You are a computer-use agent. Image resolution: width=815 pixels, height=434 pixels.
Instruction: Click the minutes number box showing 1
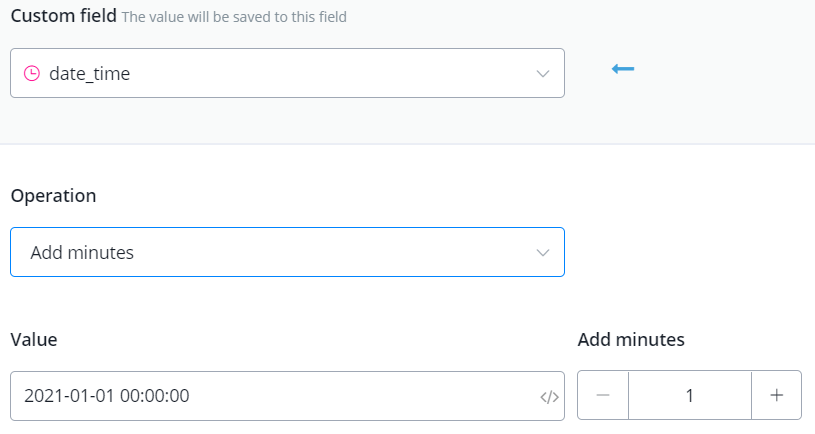689,396
